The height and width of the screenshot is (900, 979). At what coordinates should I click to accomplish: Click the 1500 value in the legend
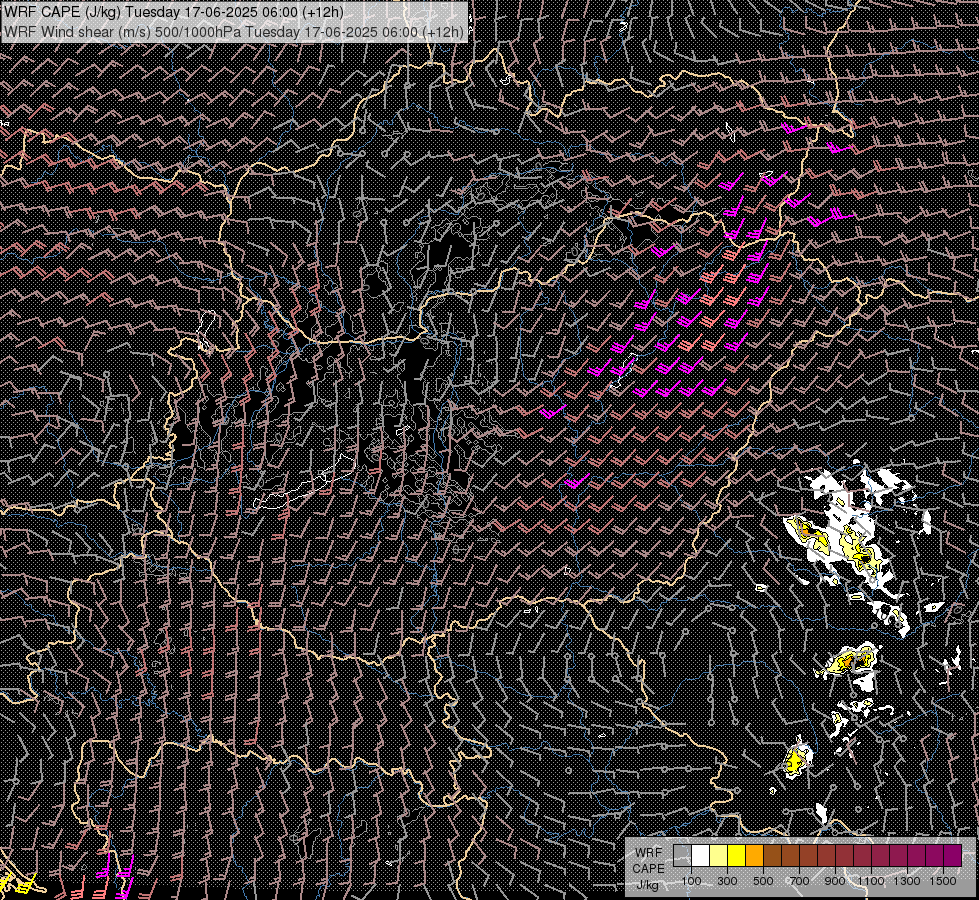pos(943,881)
